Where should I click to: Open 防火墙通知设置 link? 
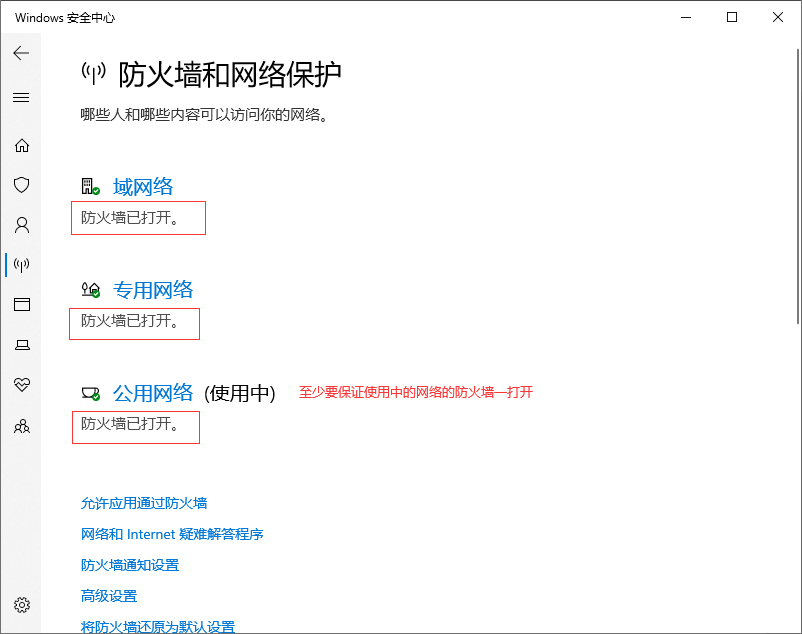pyautogui.click(x=130, y=565)
